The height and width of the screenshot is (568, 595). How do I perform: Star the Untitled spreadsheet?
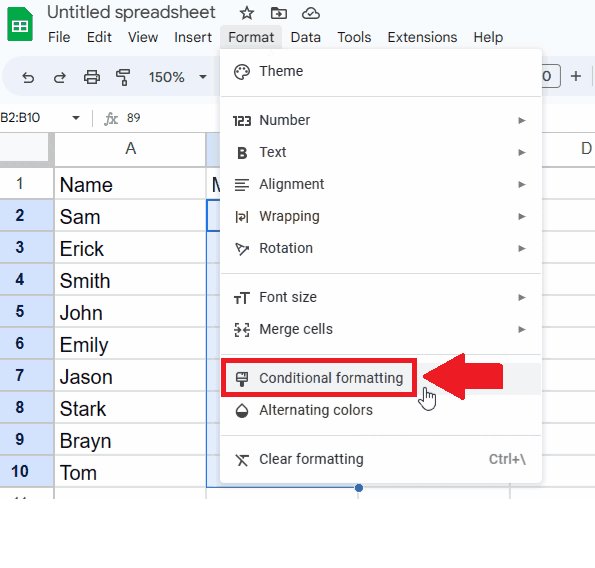pos(247,14)
